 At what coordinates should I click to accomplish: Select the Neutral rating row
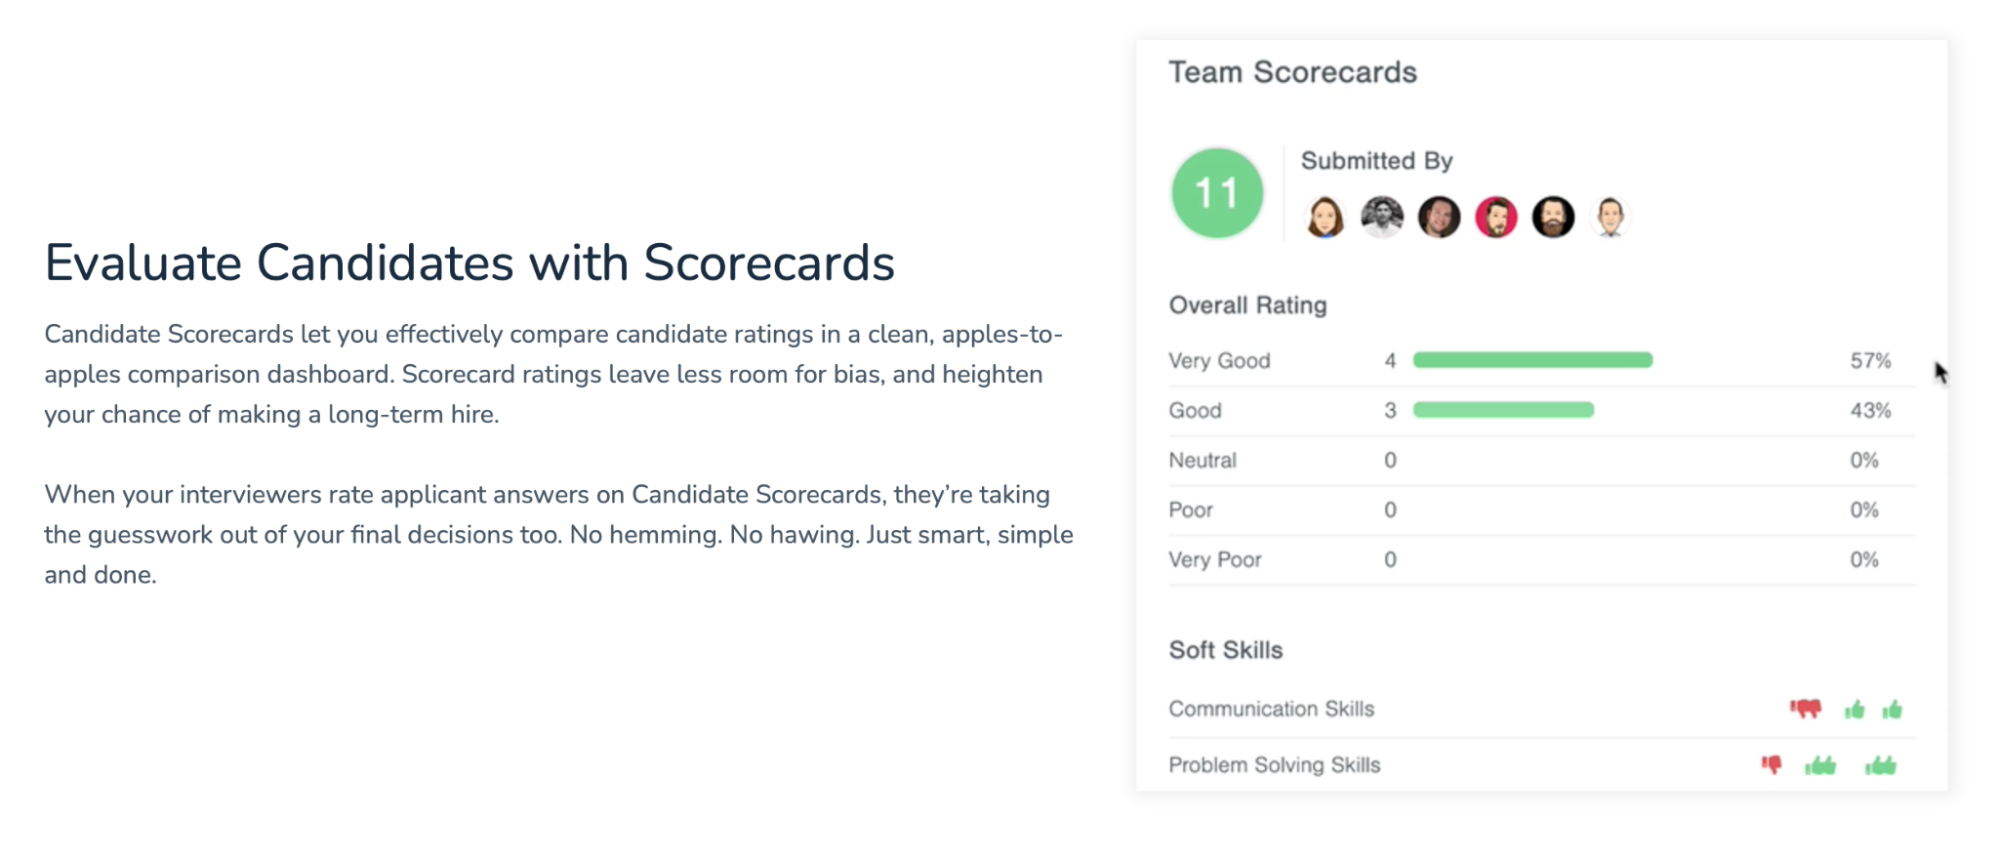[x=1541, y=461]
